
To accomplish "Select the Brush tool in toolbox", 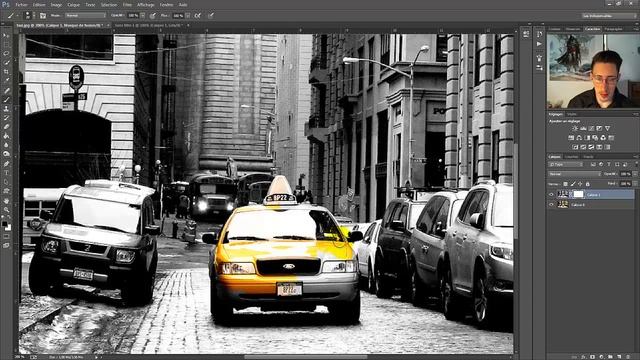I will (x=6, y=100).
